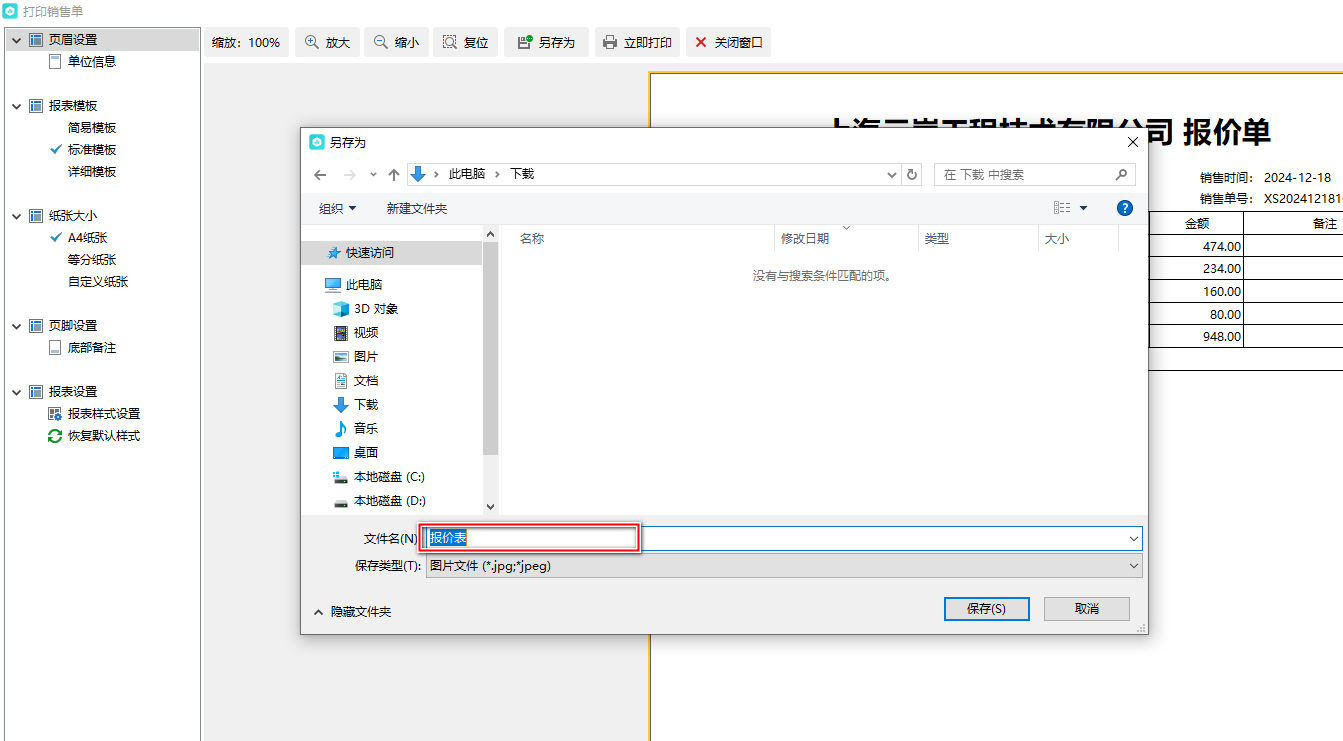Click the red X close window (关闭窗口) icon
1343x741 pixels.
[x=701, y=43]
